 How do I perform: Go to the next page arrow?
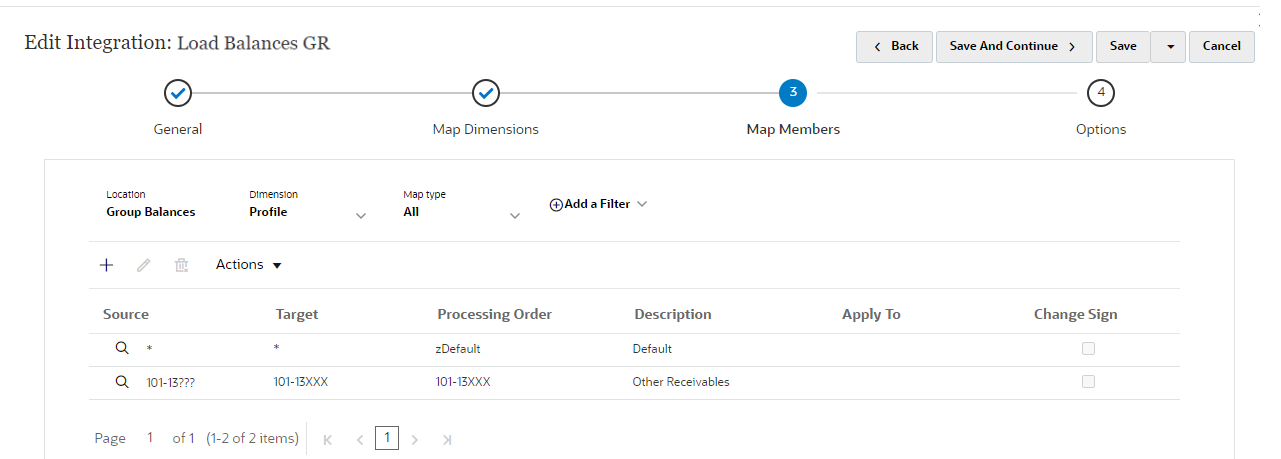415,439
